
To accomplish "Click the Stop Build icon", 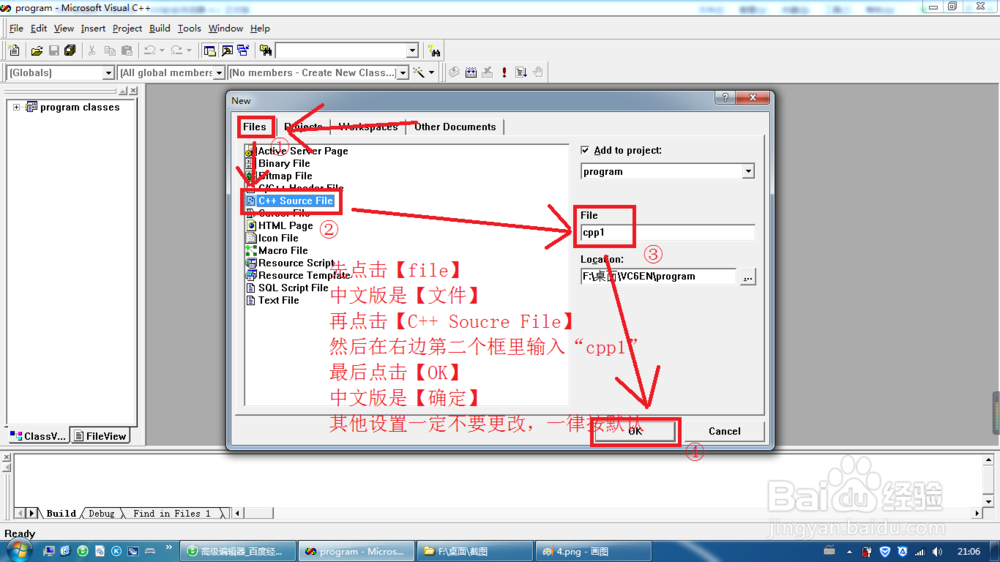I will click(487, 72).
